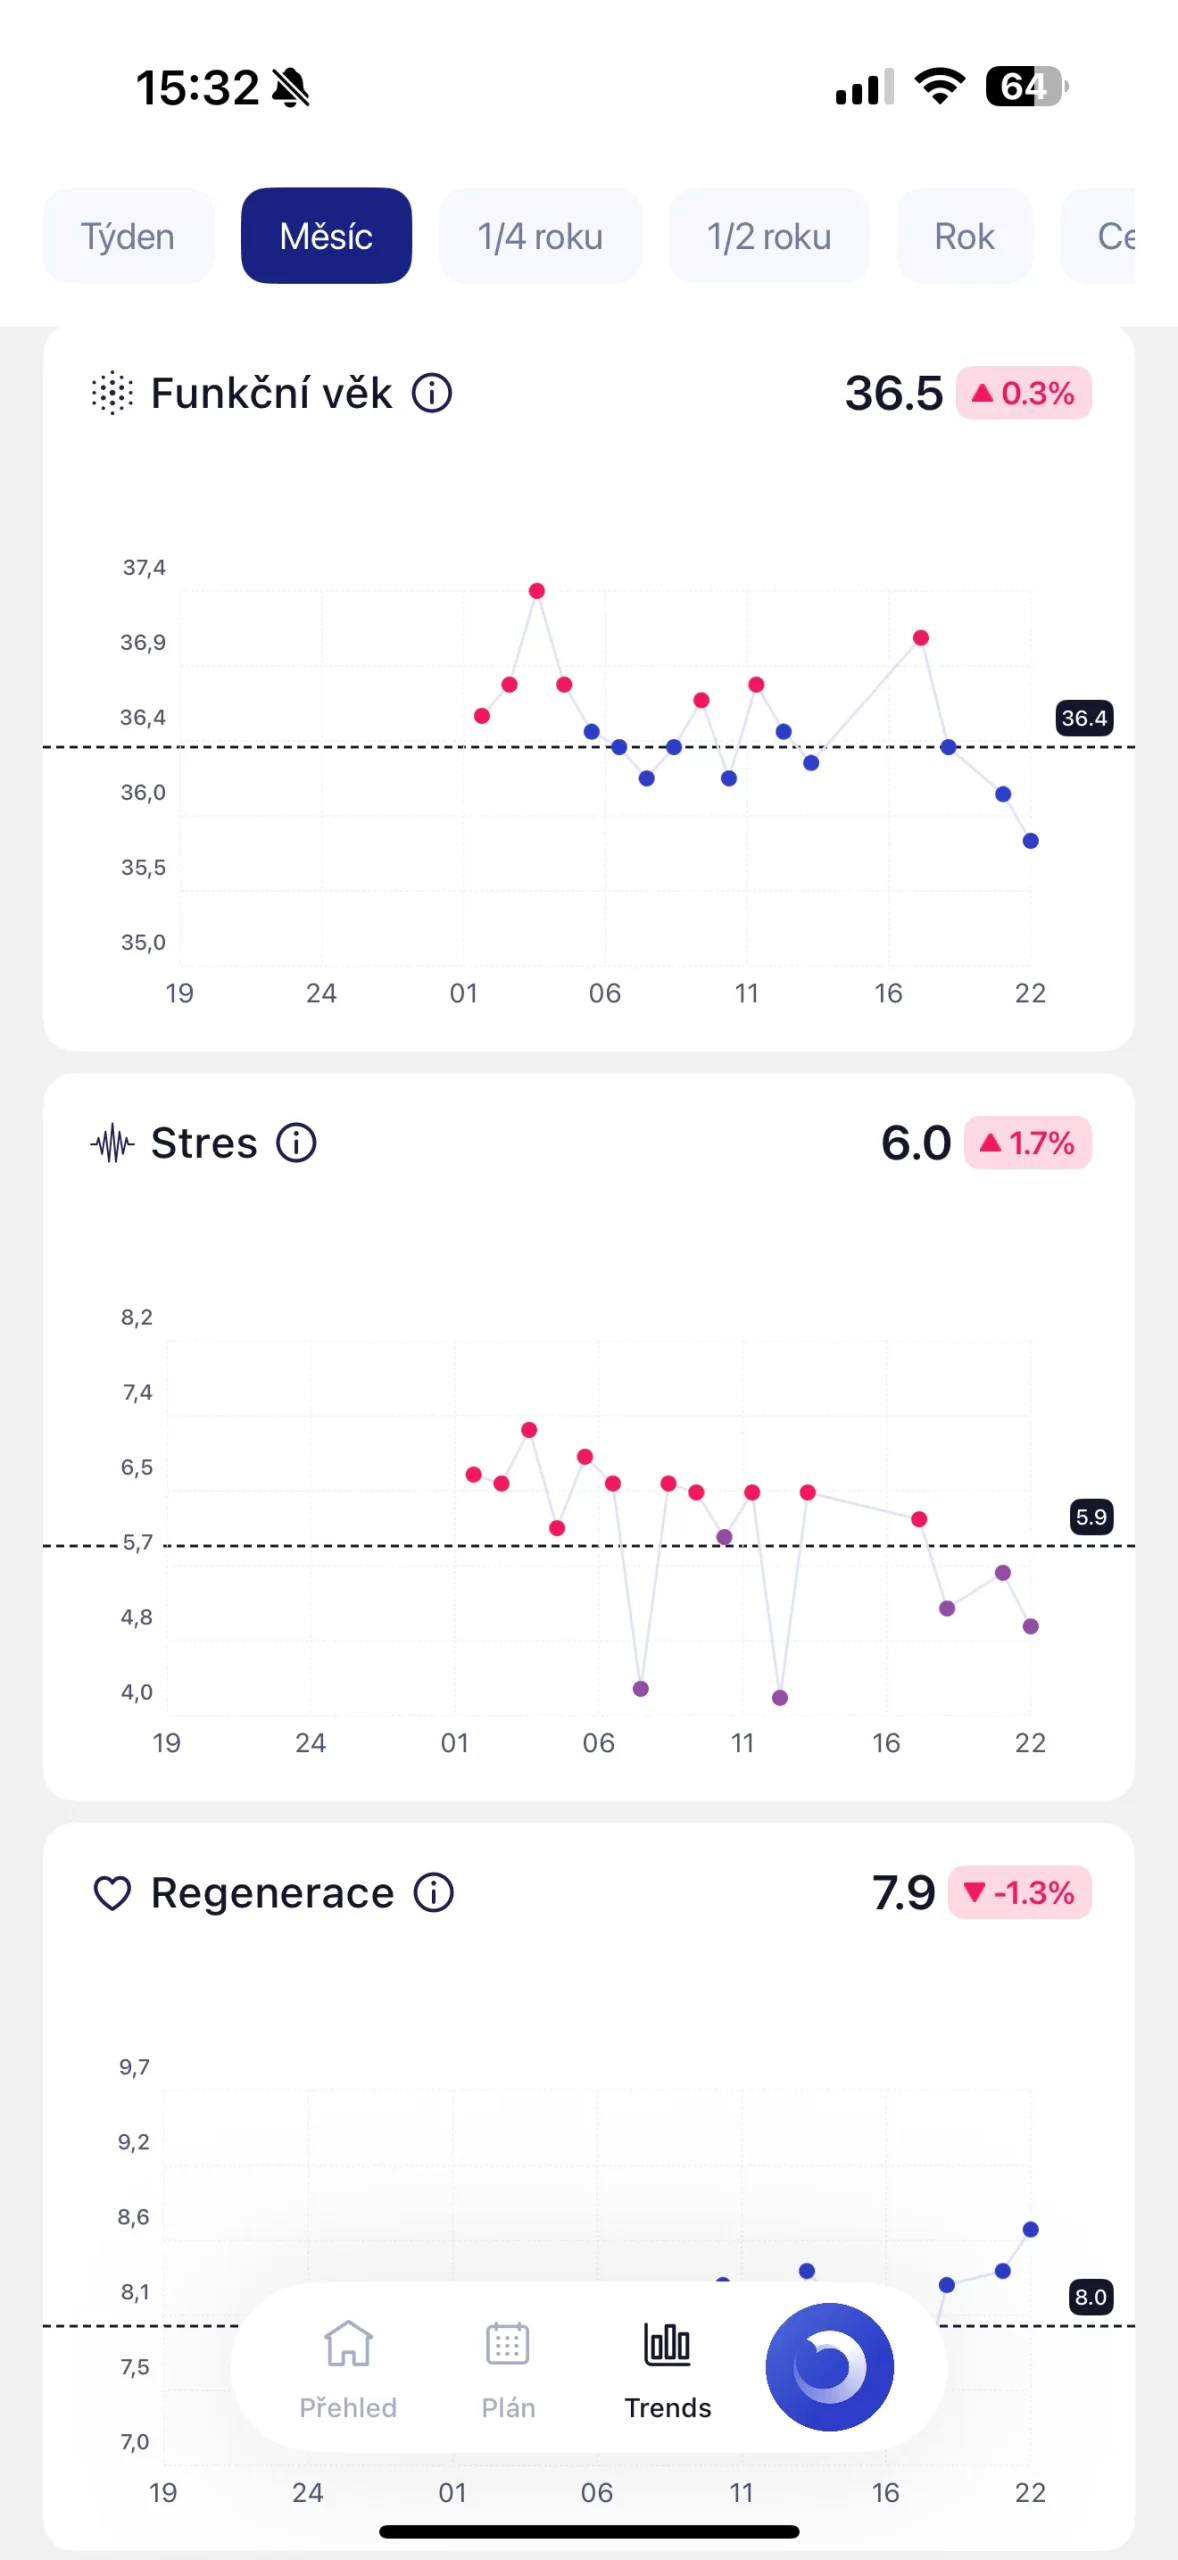Tap info icon next to Regenerace
This screenshot has width=1178, height=2560.
[x=434, y=1892]
